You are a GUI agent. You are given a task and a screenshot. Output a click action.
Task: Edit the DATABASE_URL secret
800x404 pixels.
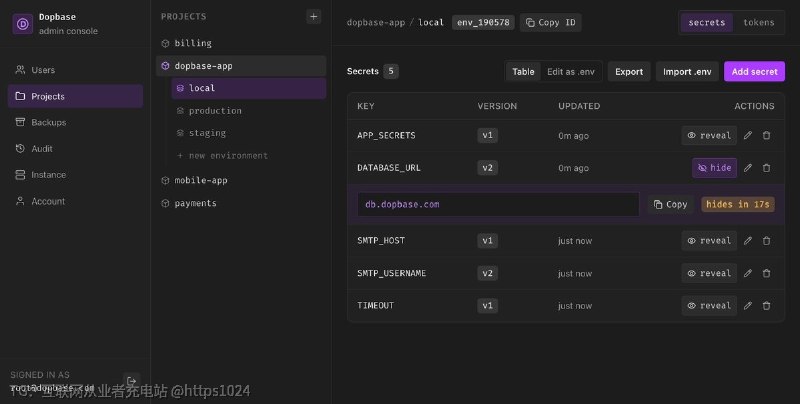click(748, 168)
